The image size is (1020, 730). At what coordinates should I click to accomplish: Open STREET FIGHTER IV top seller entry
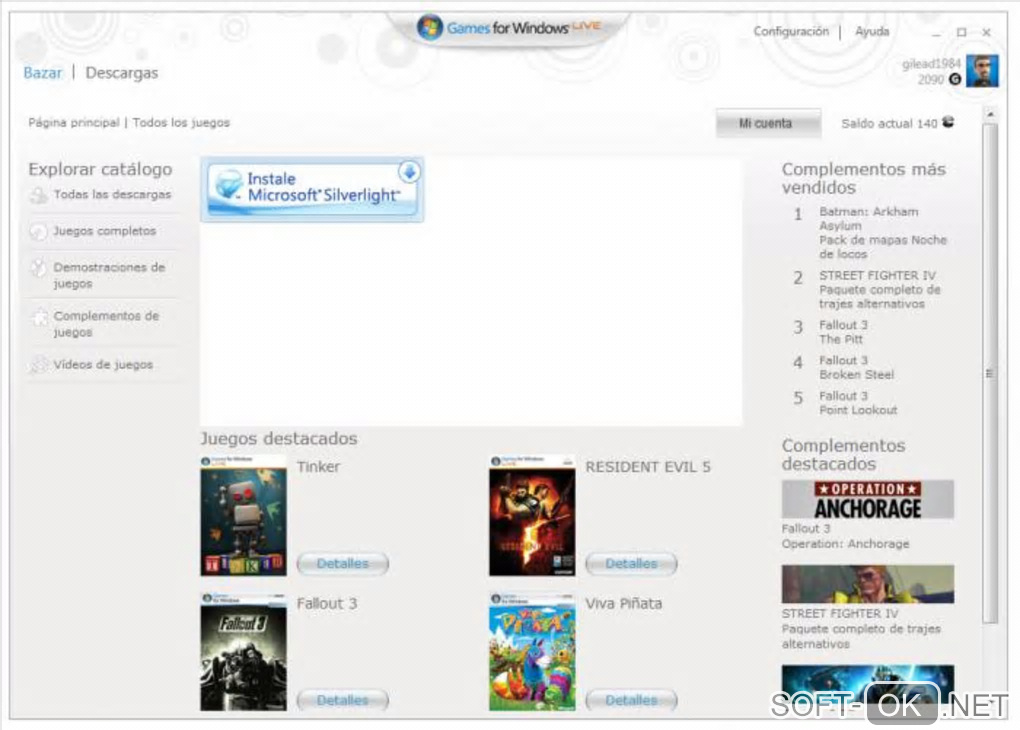879,290
